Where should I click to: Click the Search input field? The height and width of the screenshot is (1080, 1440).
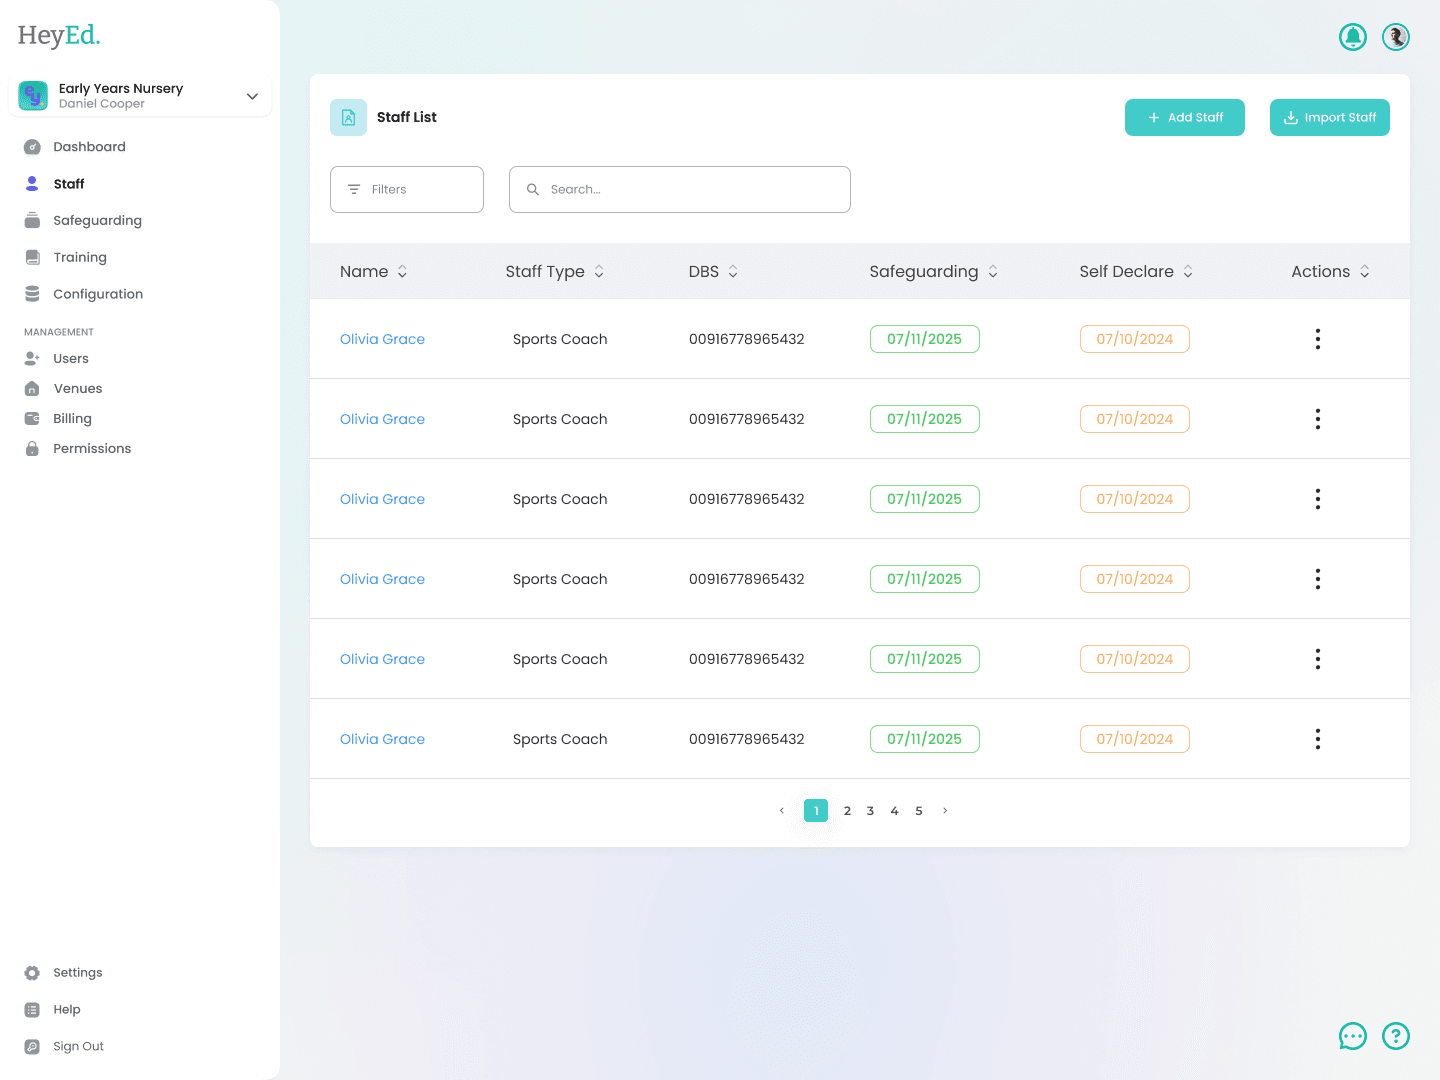coord(680,189)
